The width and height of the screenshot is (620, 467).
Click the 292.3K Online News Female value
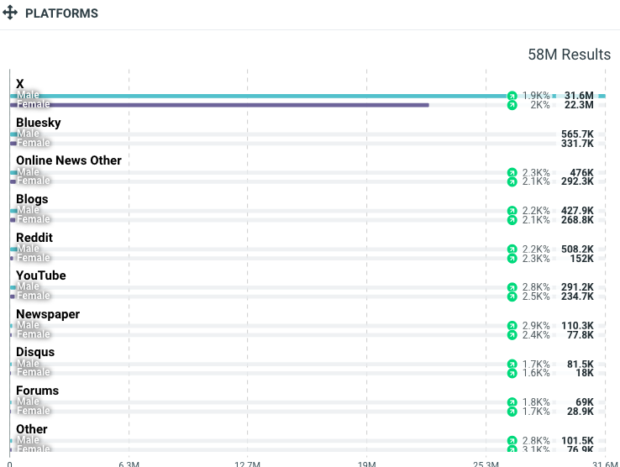[x=577, y=182]
